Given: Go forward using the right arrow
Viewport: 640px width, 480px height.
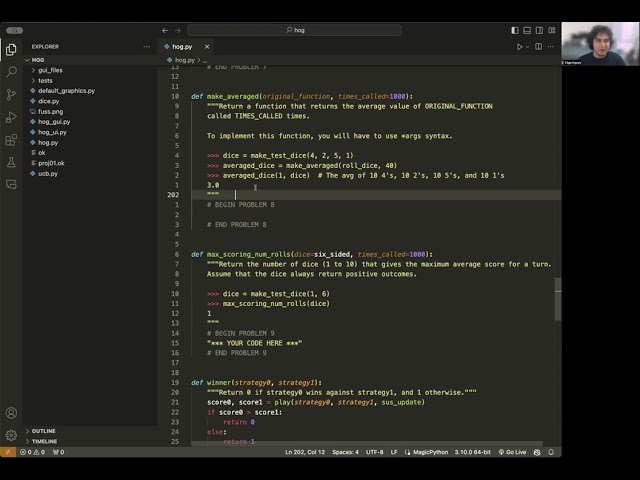Looking at the screenshot, I should [178, 30].
